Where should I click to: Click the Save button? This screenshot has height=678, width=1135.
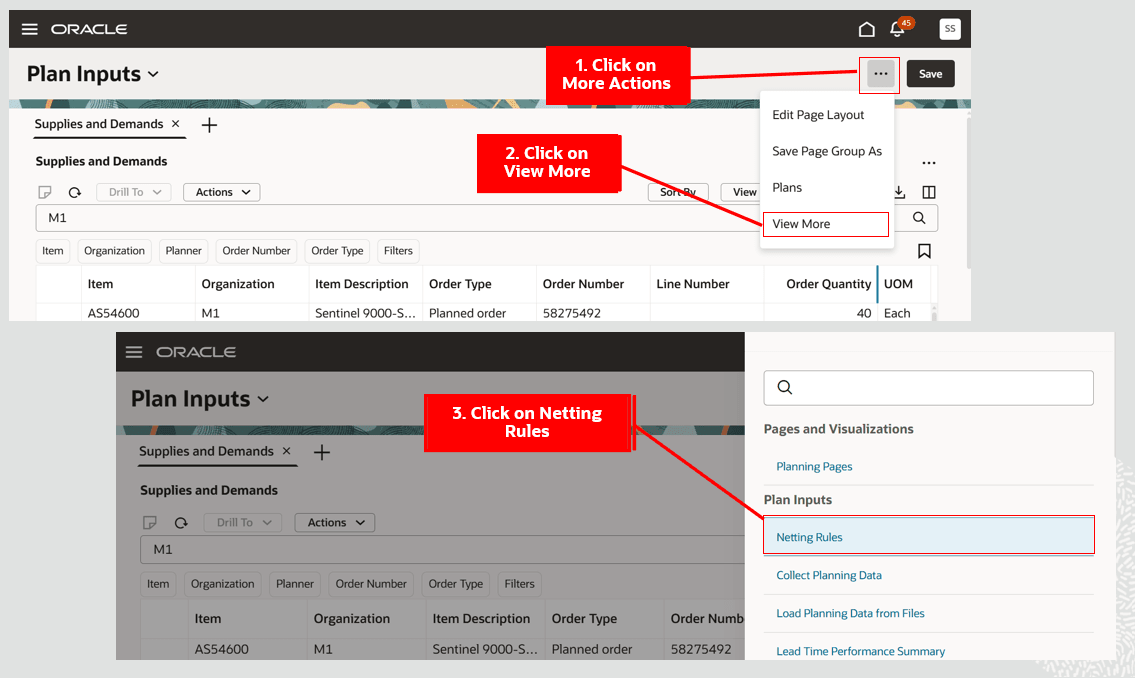click(929, 74)
